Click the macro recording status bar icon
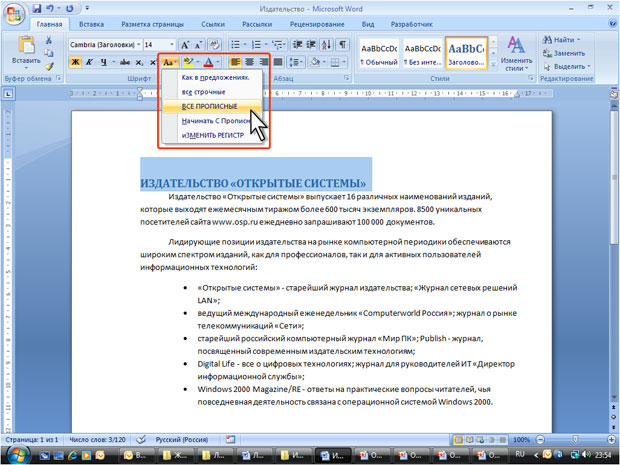The image size is (620, 465). (x=231, y=439)
